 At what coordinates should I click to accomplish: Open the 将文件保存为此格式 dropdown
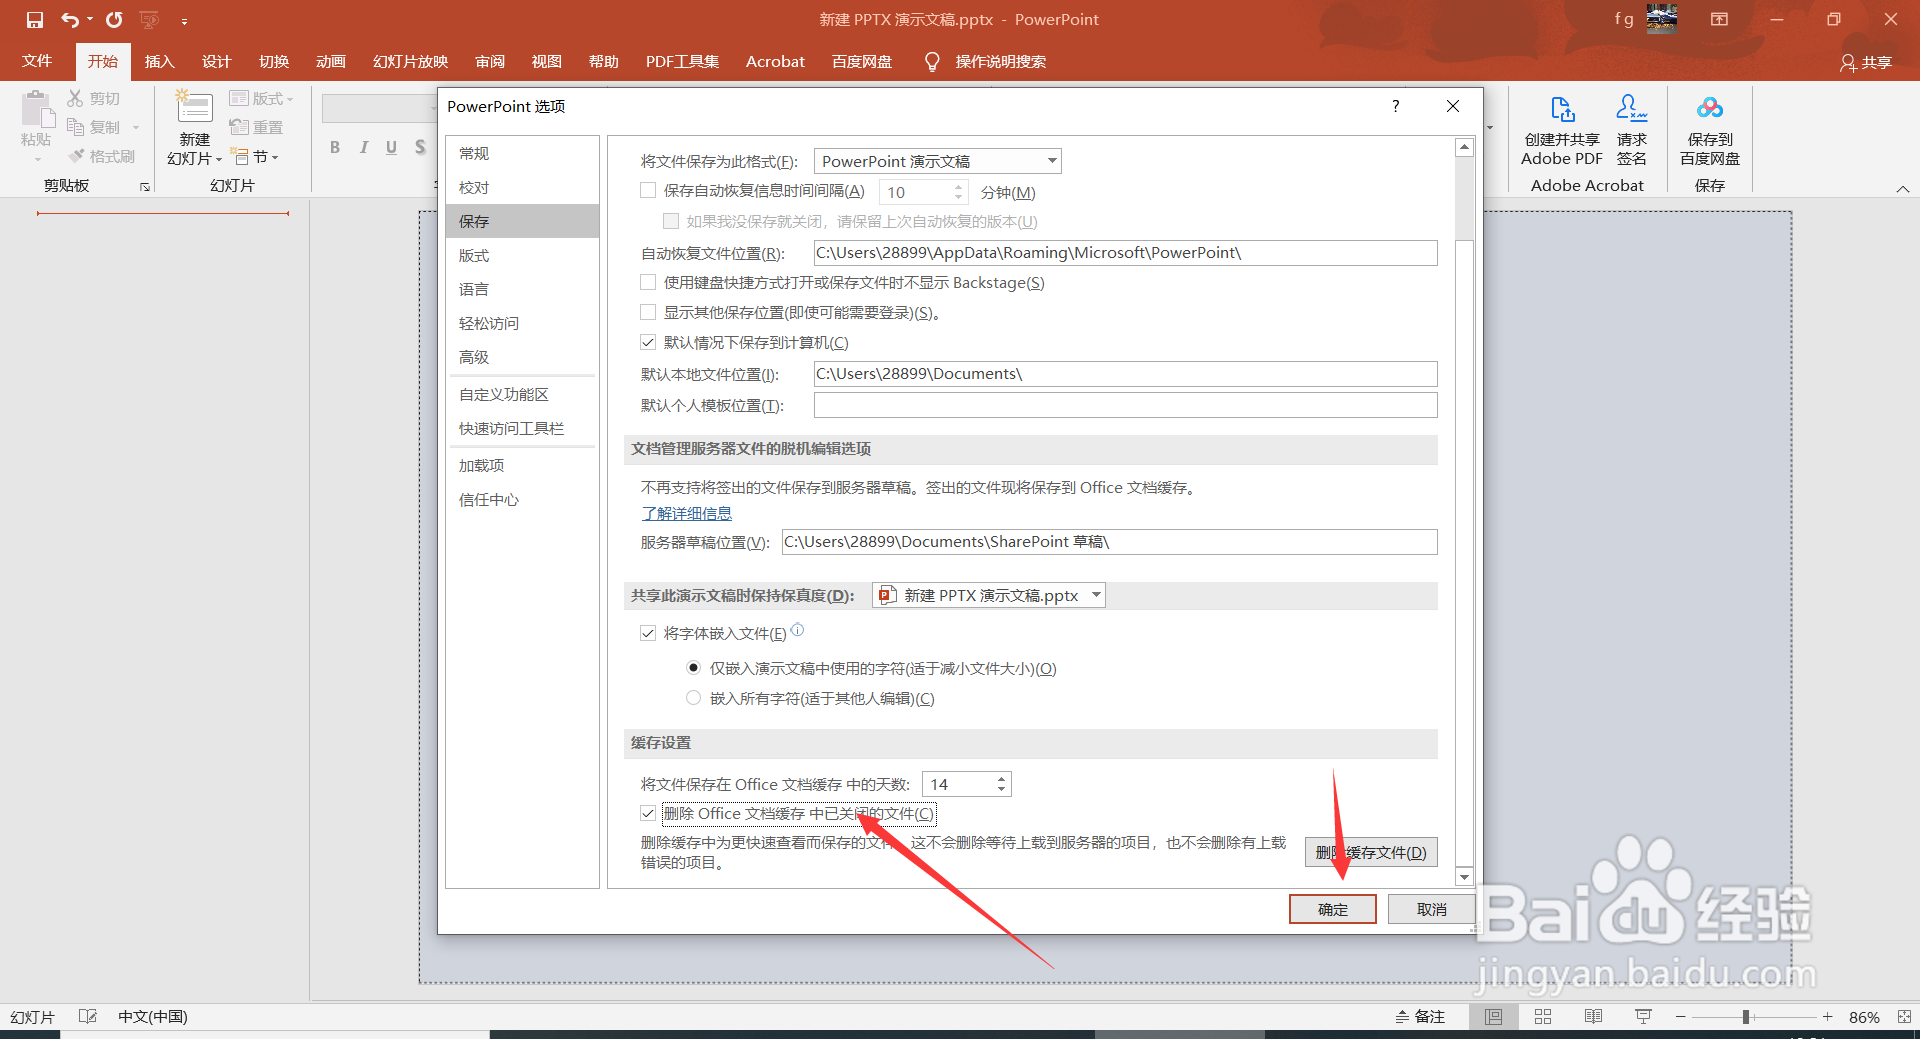1050,160
